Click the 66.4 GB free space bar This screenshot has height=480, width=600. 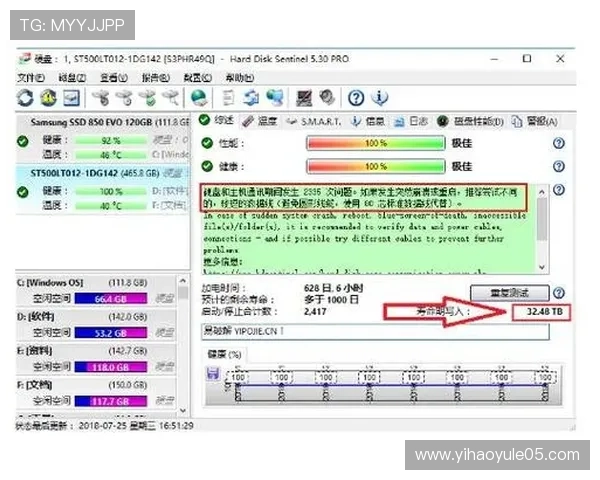[111, 299]
